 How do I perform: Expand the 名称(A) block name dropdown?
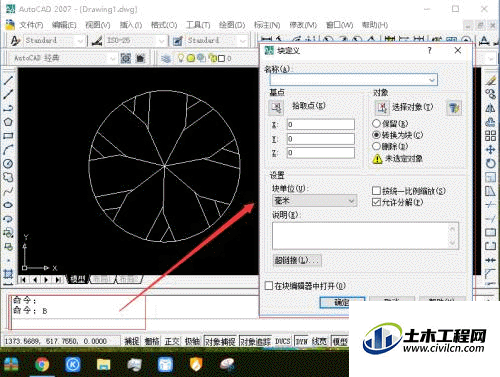[x=432, y=80]
